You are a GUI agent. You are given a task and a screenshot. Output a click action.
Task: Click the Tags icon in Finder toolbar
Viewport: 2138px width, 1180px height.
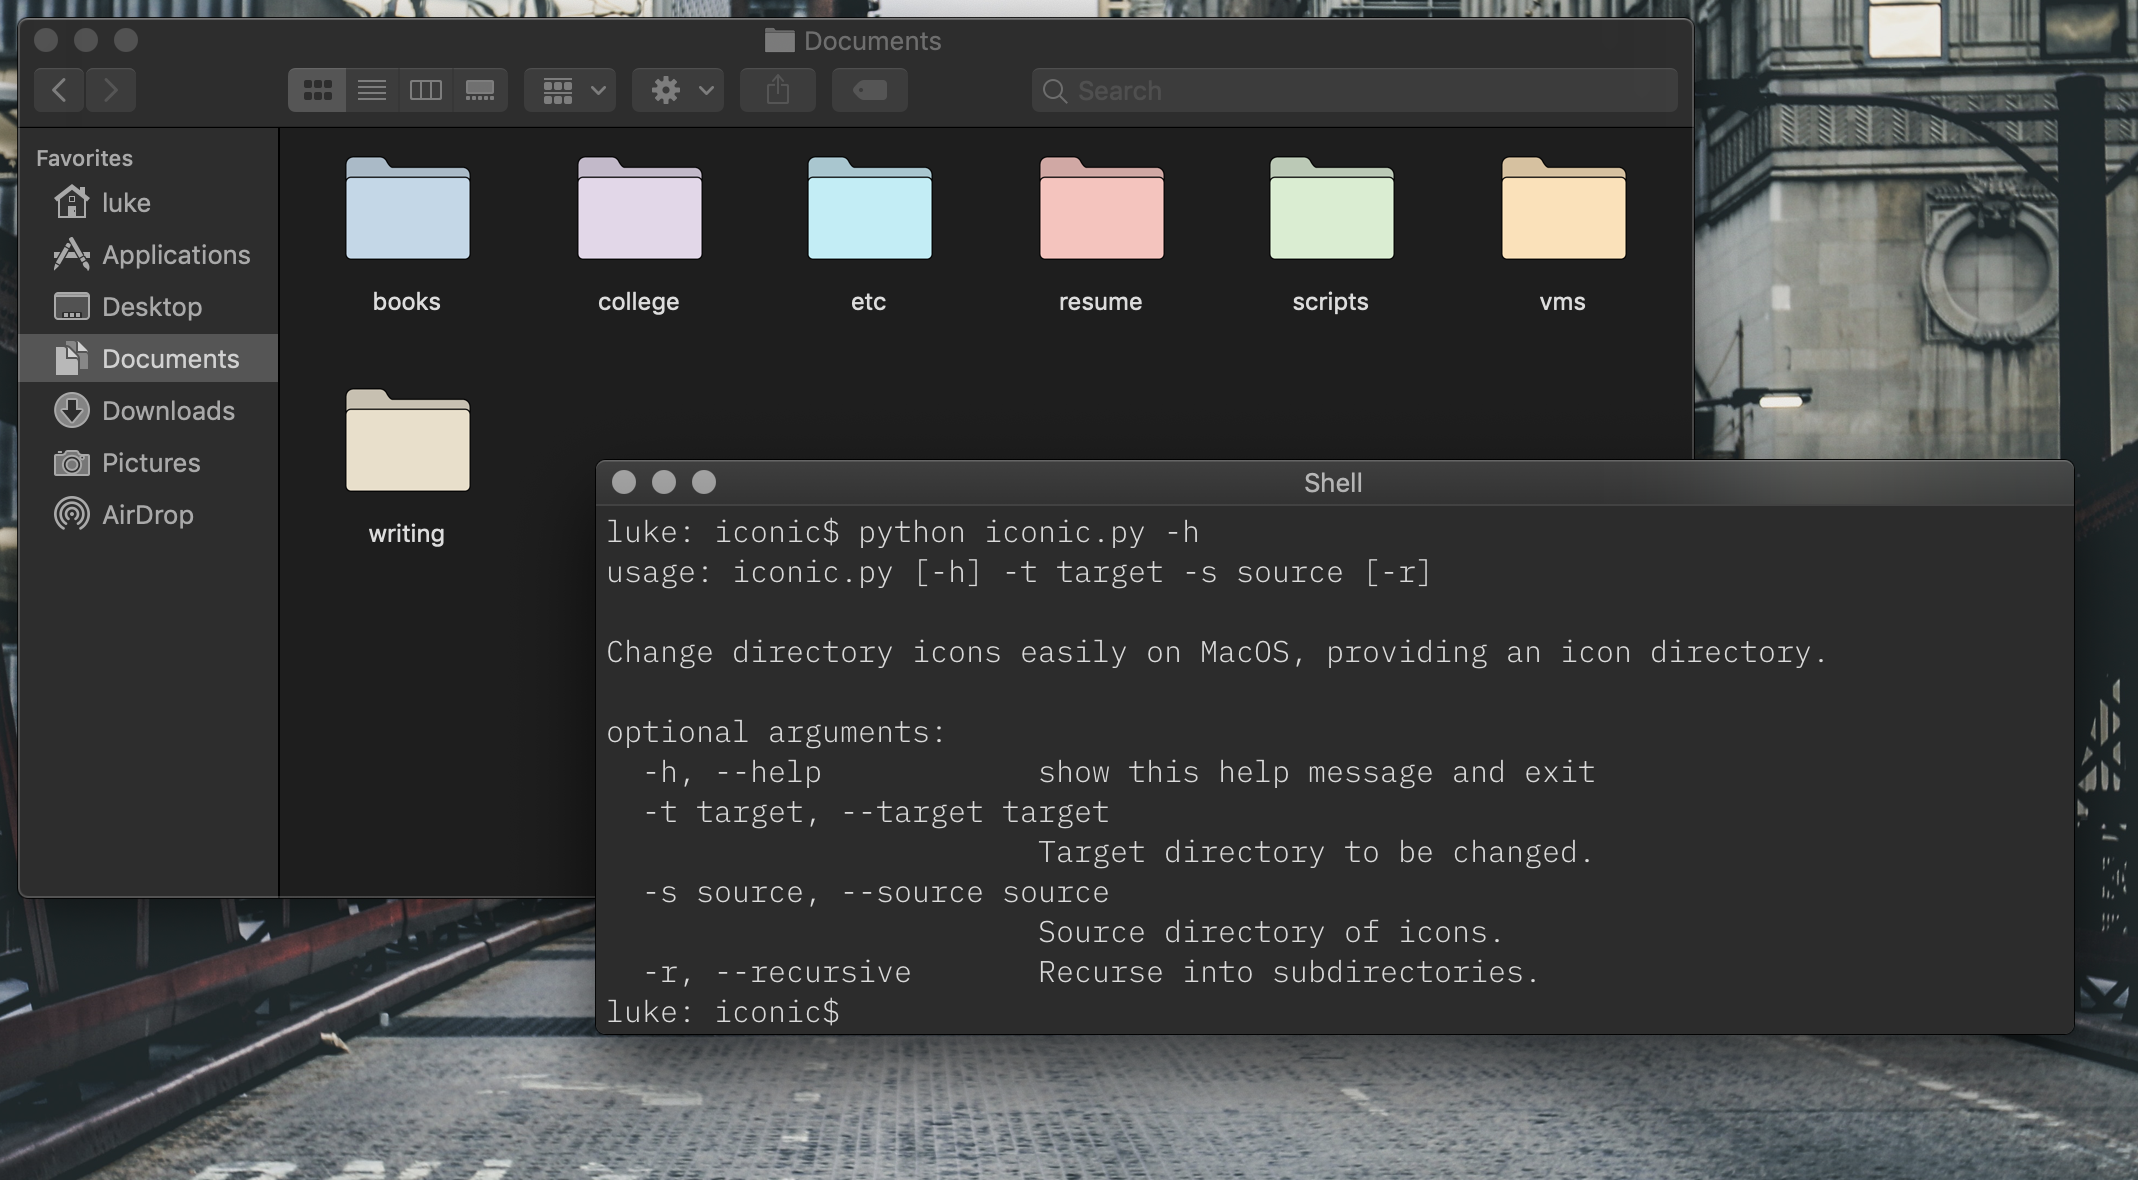[x=869, y=90]
